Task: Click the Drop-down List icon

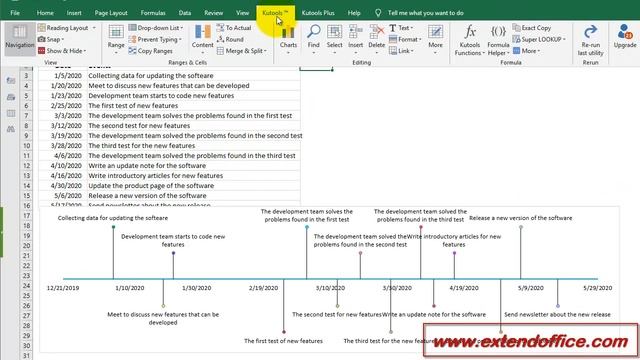Action: 132,28
